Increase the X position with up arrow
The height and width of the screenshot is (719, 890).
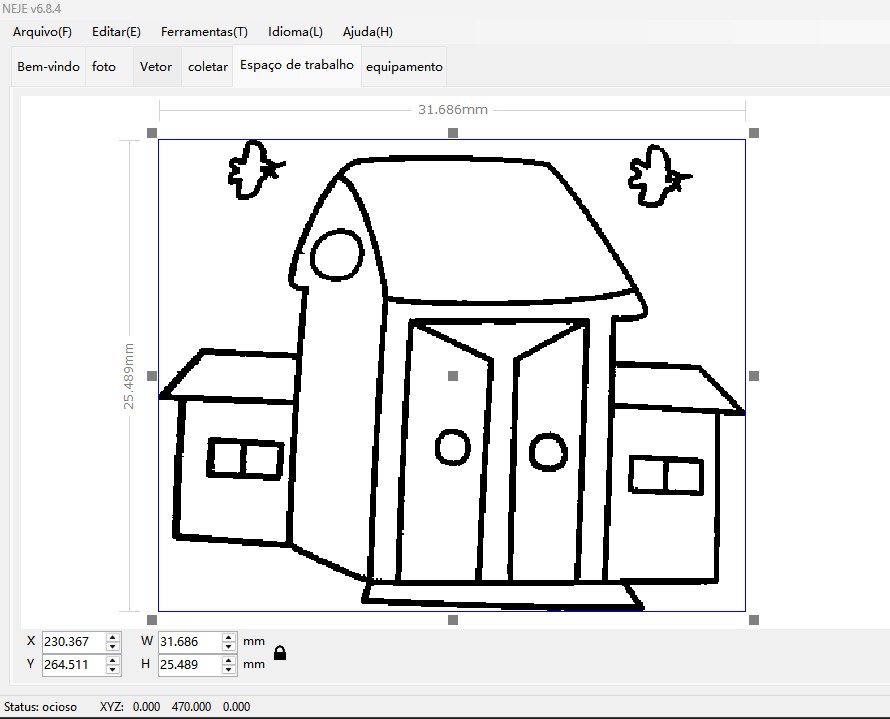[113, 636]
